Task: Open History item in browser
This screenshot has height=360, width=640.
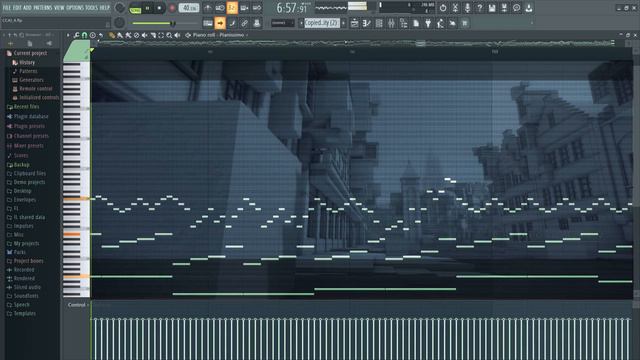Action: click(24, 62)
